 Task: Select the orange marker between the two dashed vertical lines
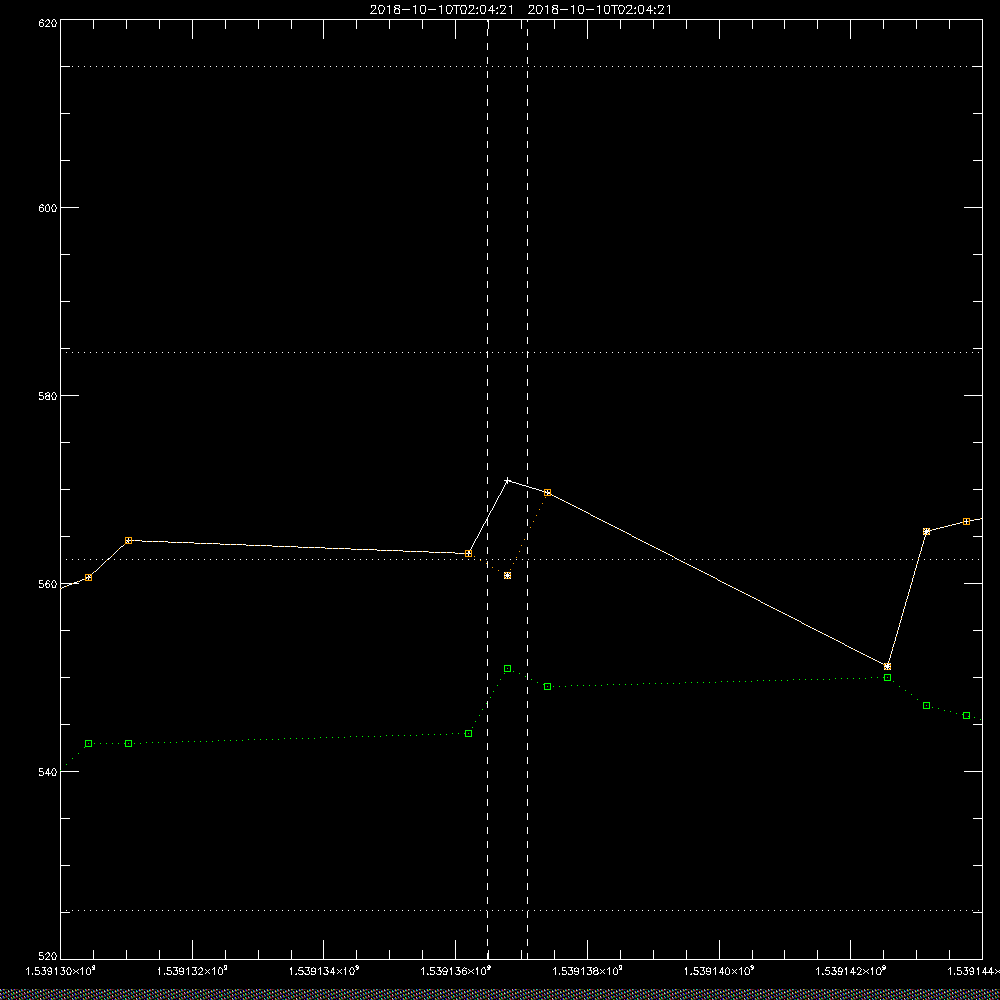508,575
